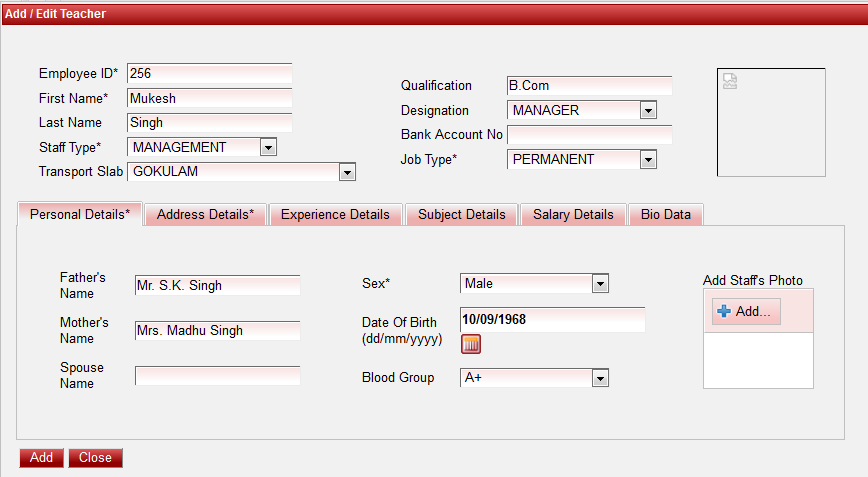Expand the Staff Type dropdown
Image resolution: width=868 pixels, height=477 pixels.
267,148
